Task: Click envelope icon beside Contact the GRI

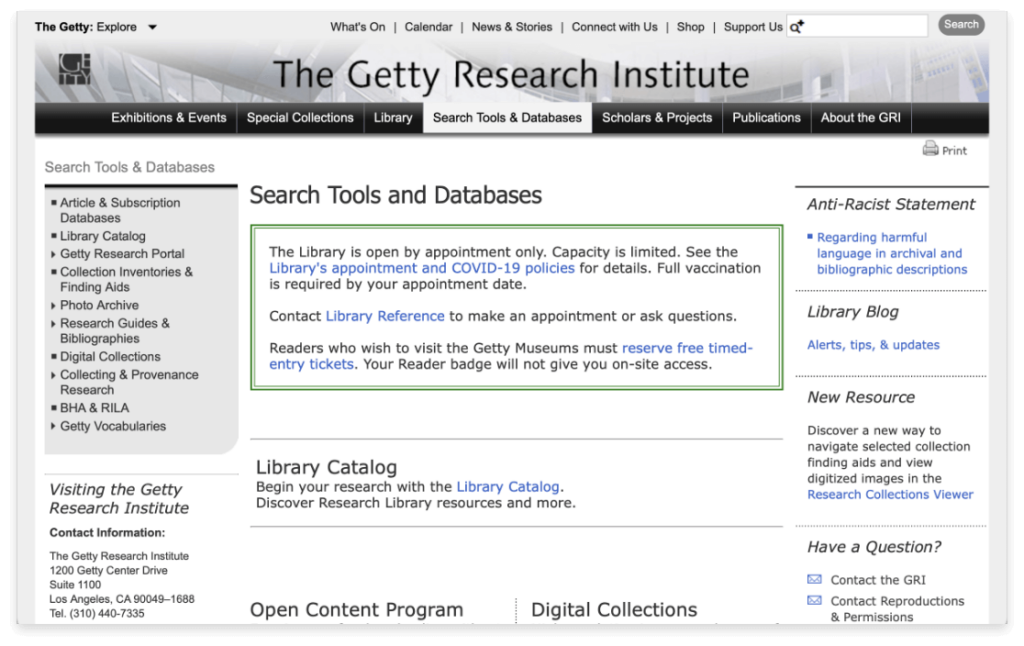Action: [x=814, y=579]
